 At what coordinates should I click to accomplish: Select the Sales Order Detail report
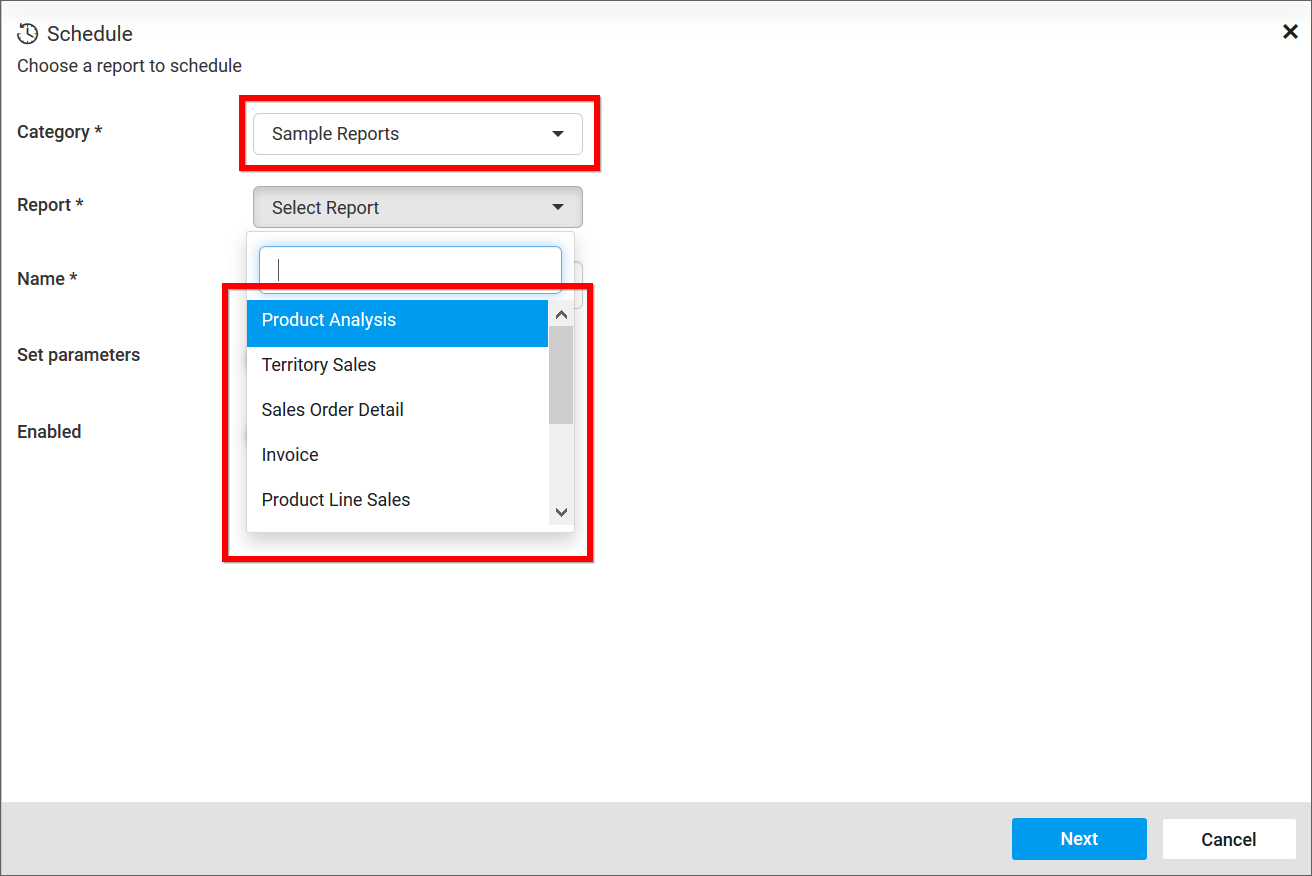click(397, 410)
